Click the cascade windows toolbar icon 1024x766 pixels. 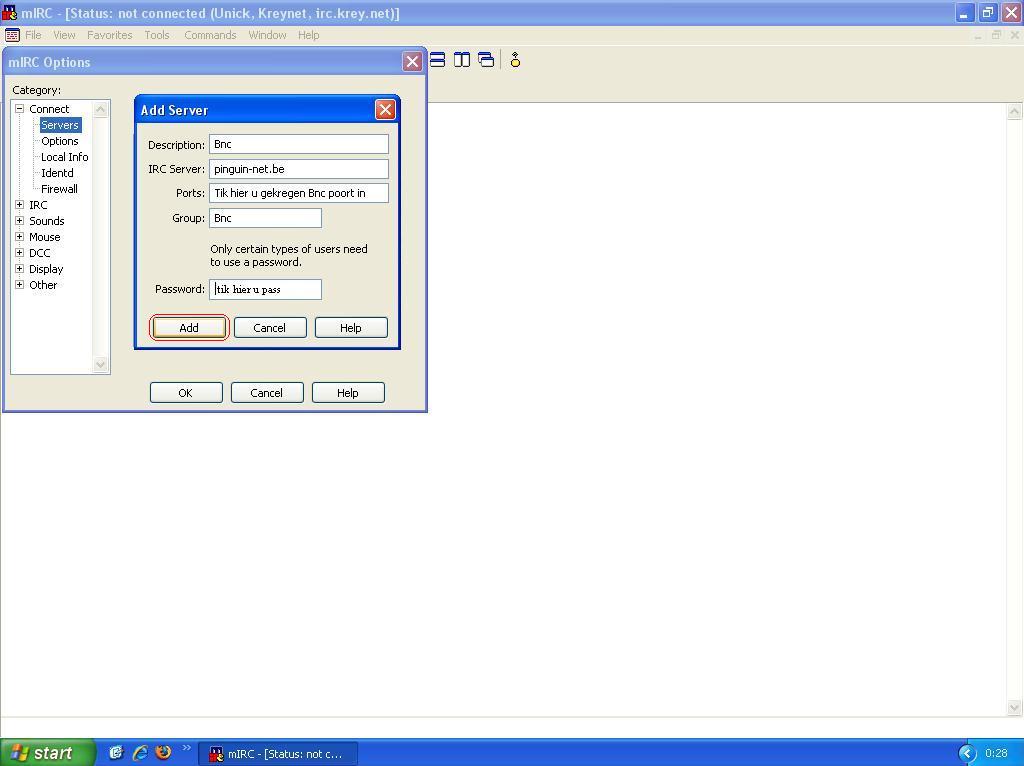[486, 60]
